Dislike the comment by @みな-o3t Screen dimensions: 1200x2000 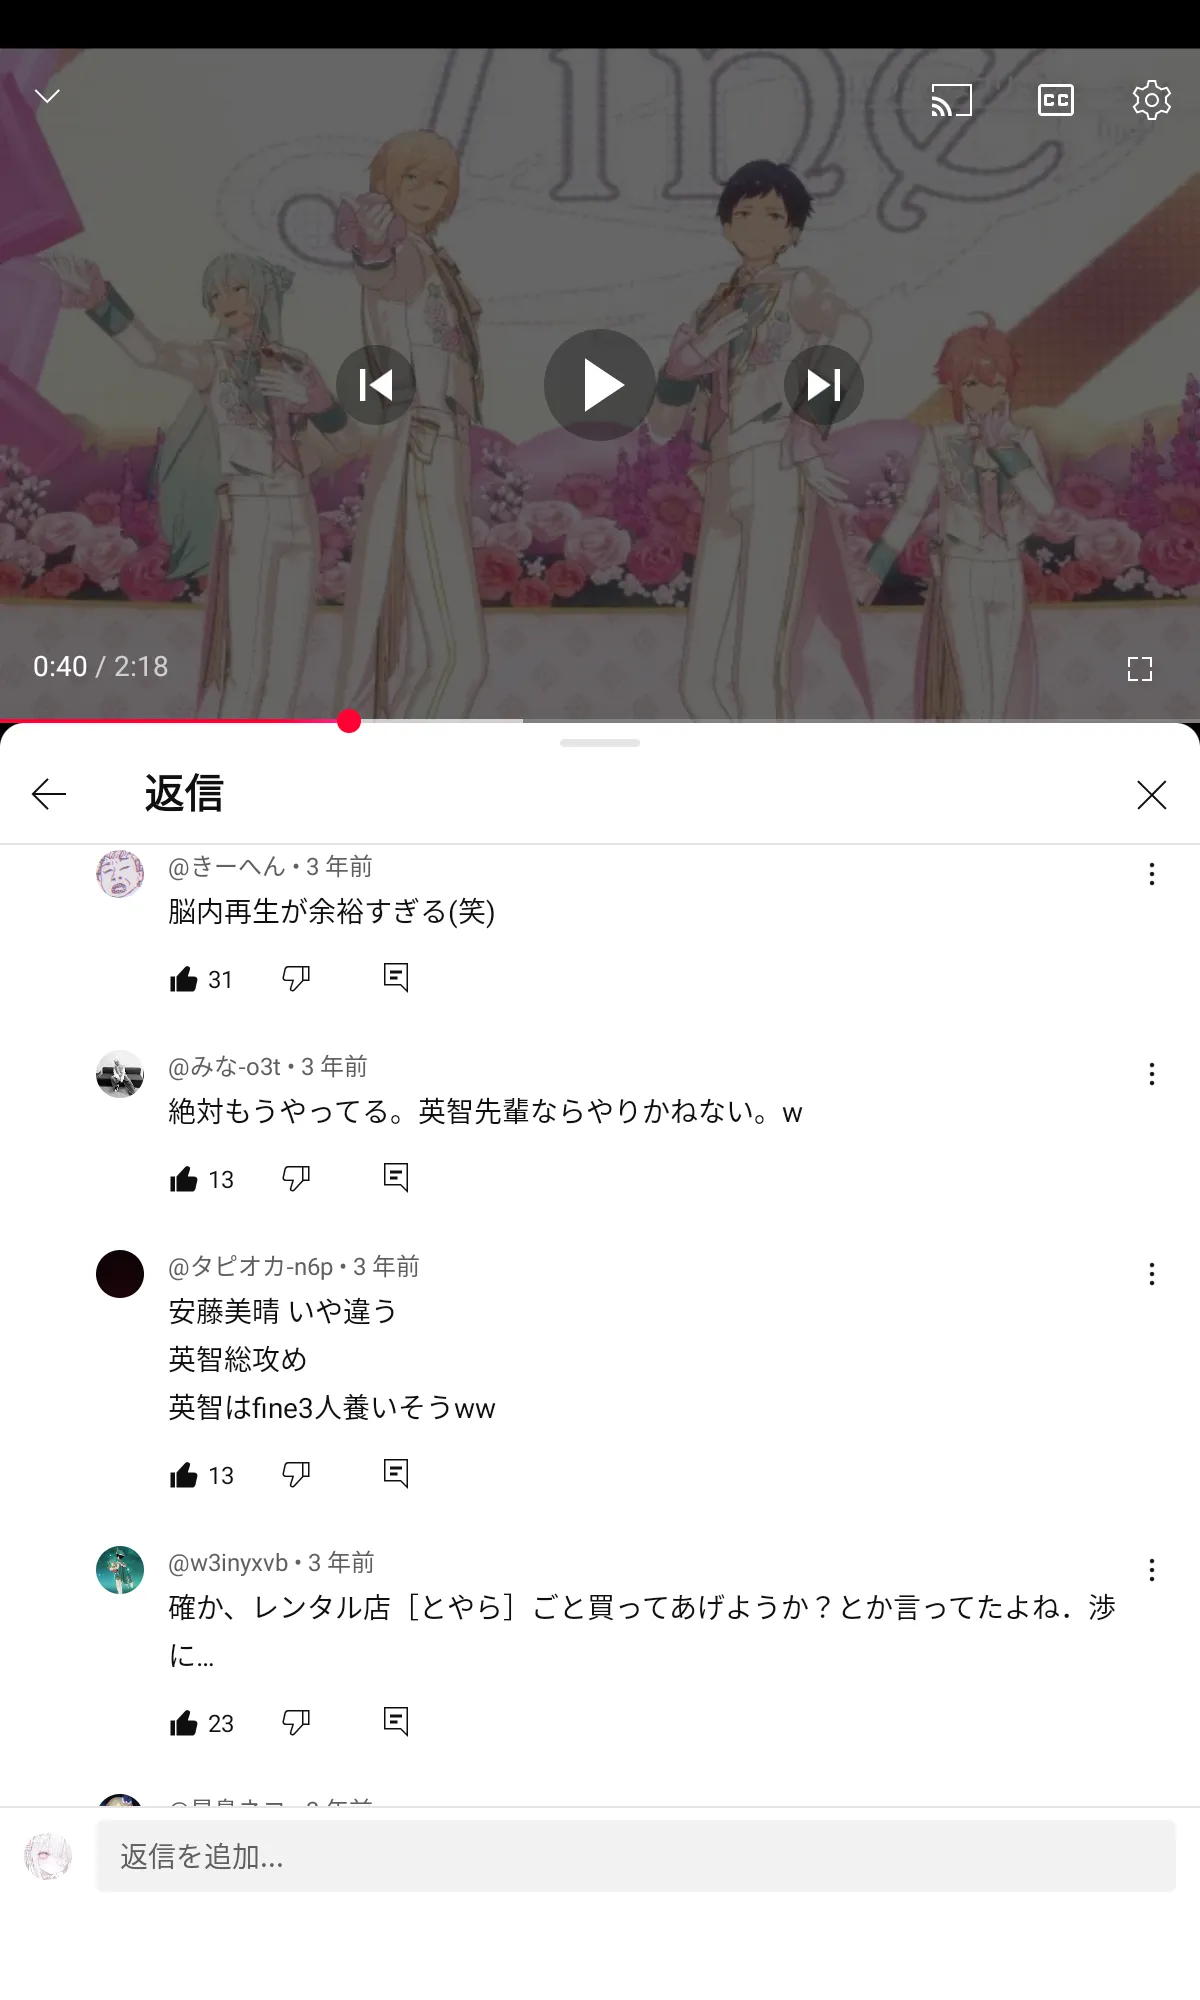[296, 1178]
